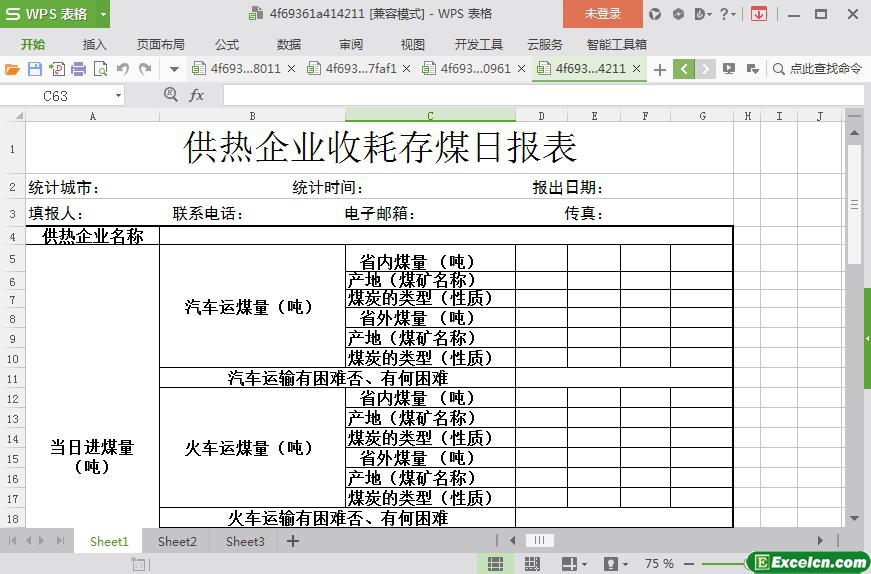Click the Redo arrow
The height and width of the screenshot is (574, 871).
pos(145,69)
